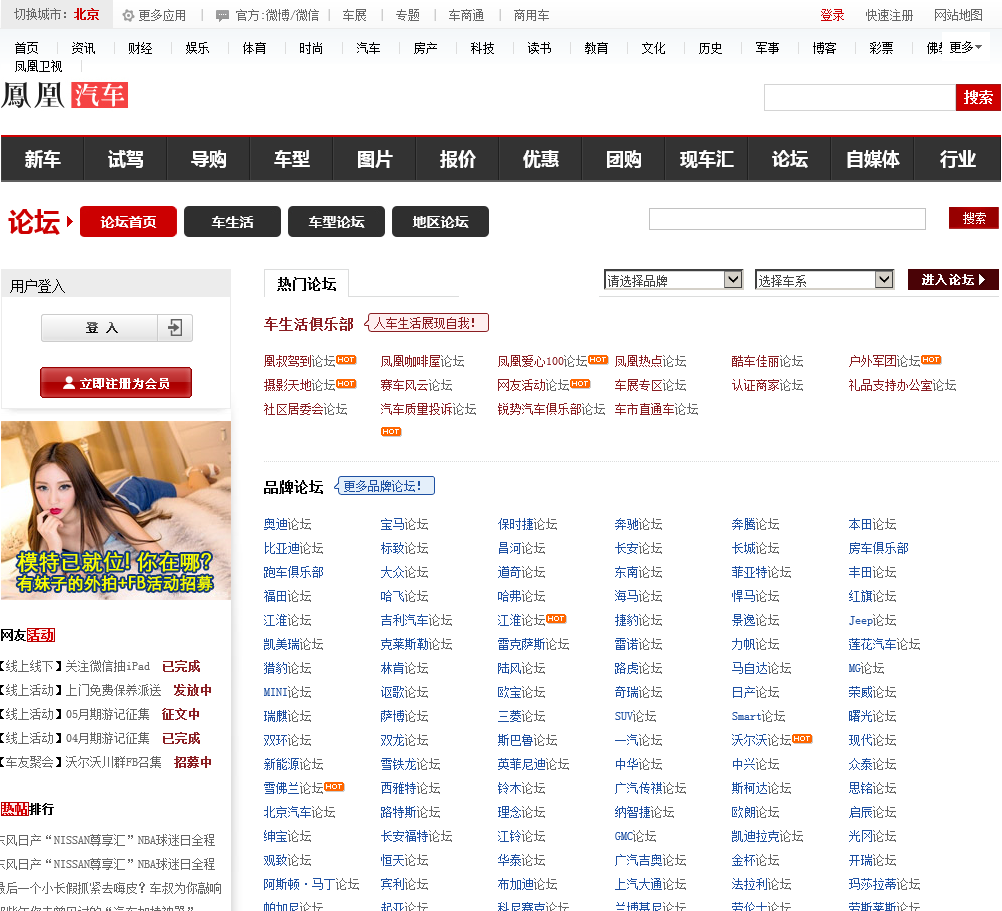
Task: Open the 雷克萨斯论坛 link
Action: [x=533, y=644]
